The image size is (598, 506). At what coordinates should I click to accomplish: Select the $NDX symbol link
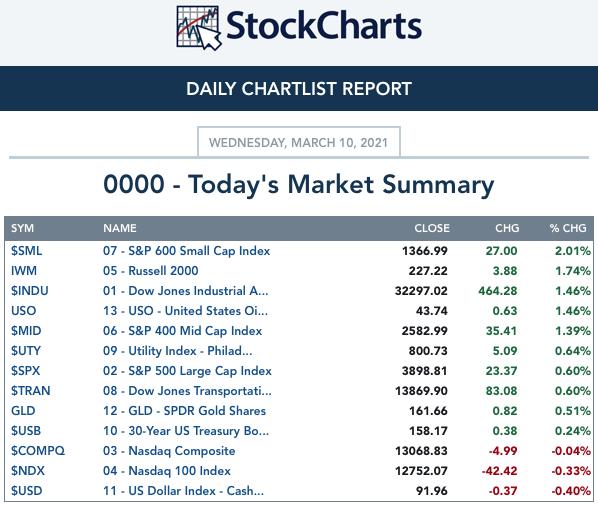click(27, 471)
